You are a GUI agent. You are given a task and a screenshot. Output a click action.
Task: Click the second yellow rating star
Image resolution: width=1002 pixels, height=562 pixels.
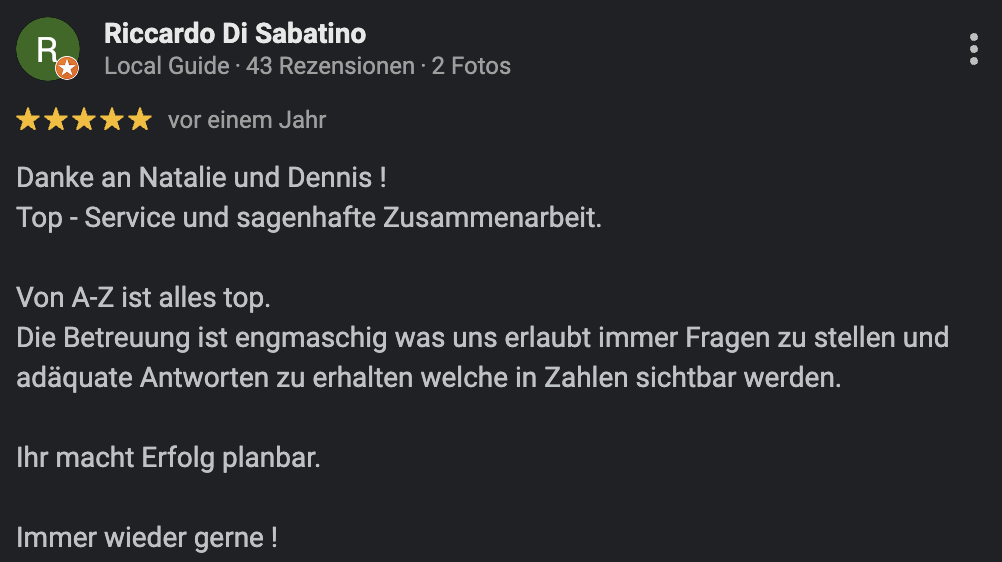[x=56, y=121]
